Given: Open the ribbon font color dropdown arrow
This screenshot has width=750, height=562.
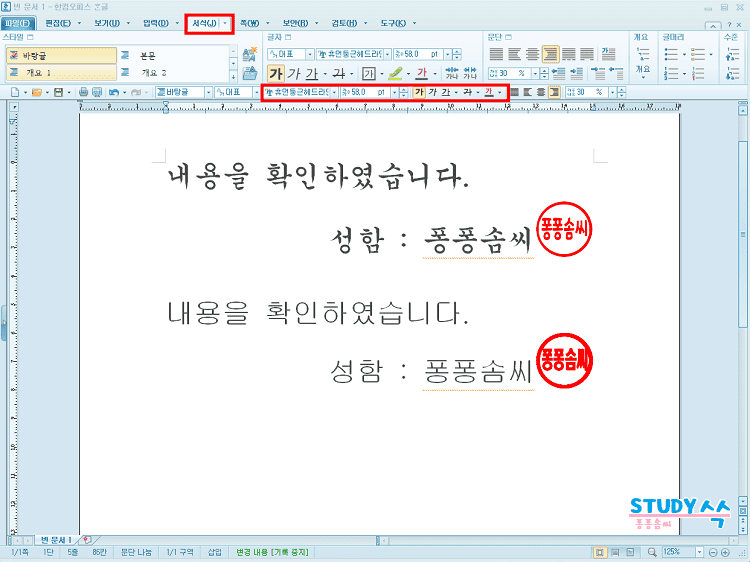Looking at the screenshot, I should point(435,74).
